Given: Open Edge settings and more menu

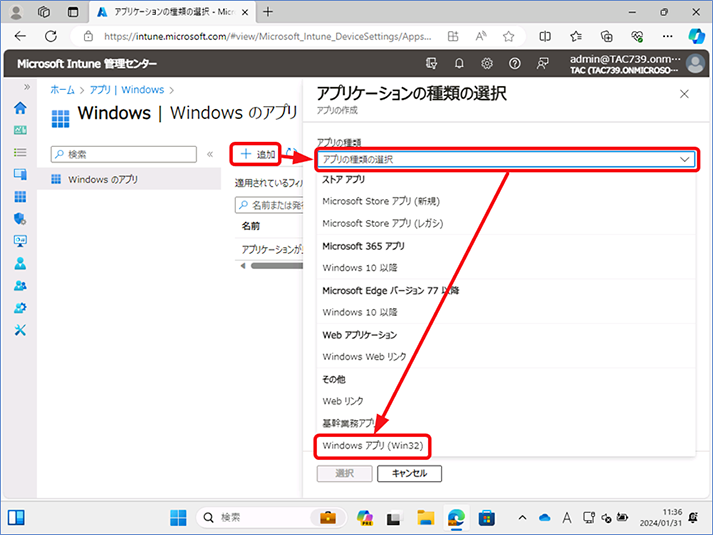Looking at the screenshot, I should pyautogui.click(x=668, y=36).
